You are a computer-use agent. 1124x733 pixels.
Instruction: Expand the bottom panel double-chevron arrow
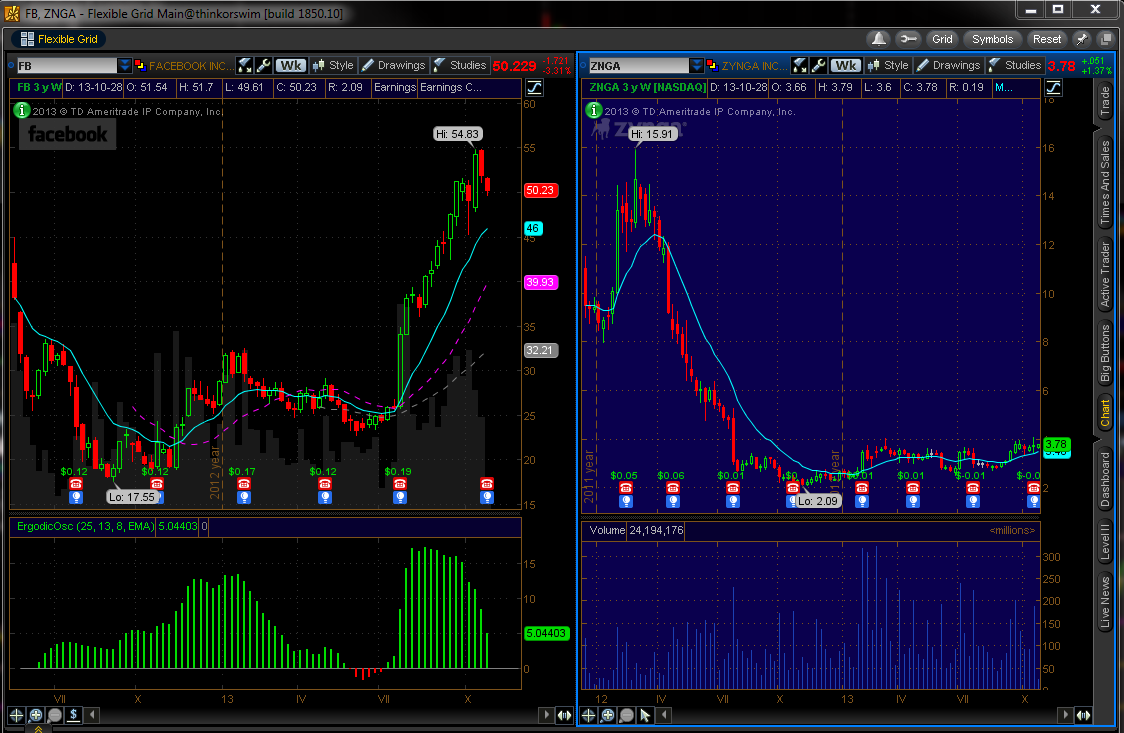coord(38,729)
